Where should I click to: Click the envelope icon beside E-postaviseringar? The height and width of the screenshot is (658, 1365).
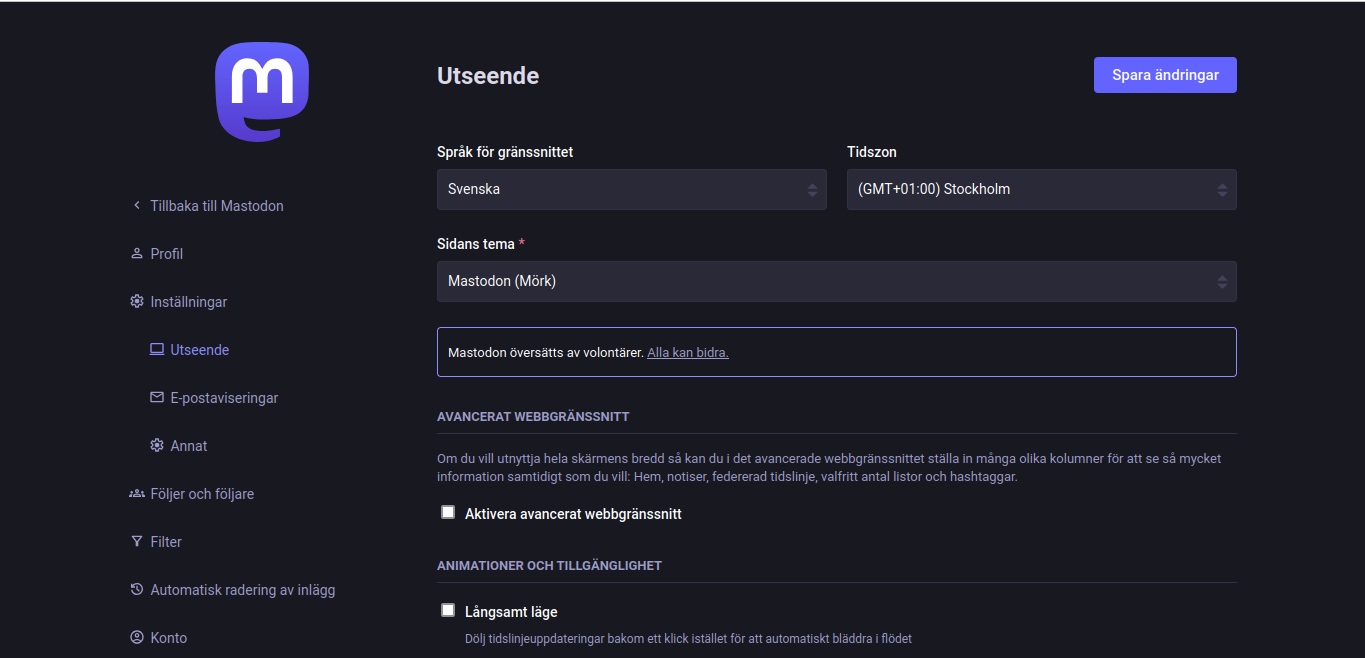(x=155, y=397)
